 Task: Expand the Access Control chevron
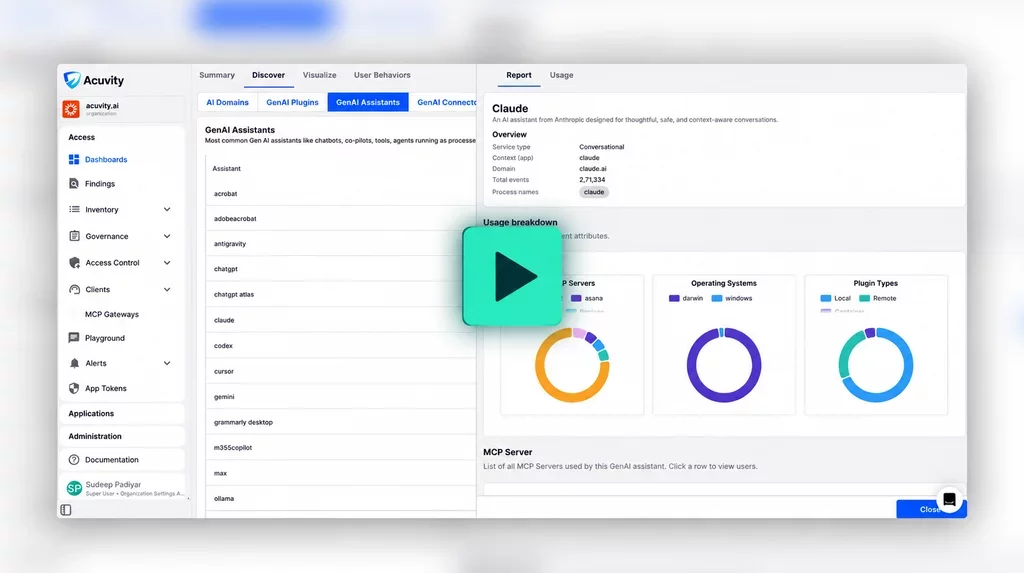click(167, 263)
